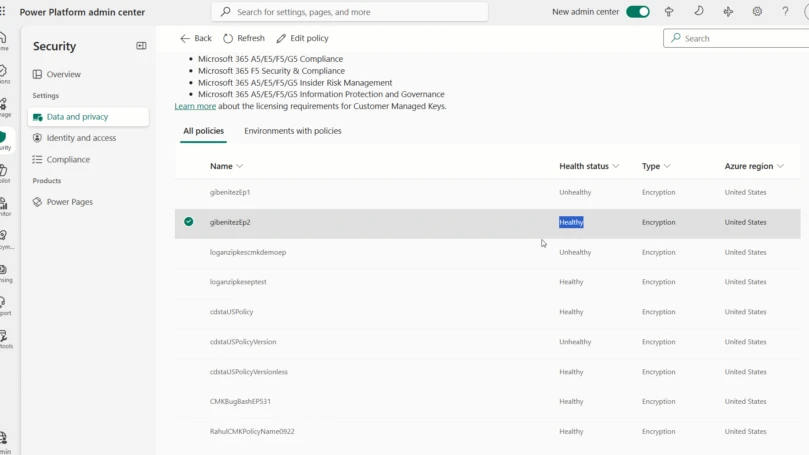Open Home in the left rail
Screen dimensions: 809x455
(4, 41)
